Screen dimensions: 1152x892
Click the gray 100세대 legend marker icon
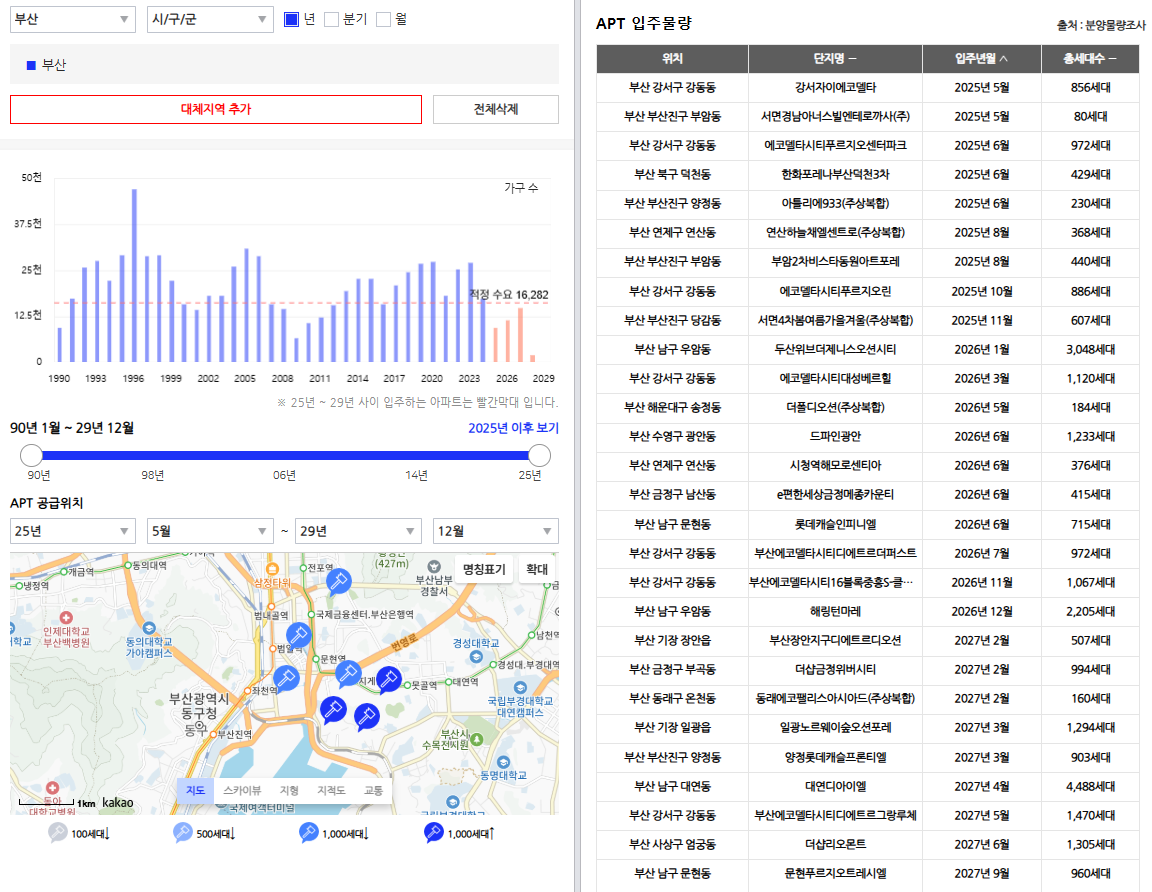click(57, 832)
